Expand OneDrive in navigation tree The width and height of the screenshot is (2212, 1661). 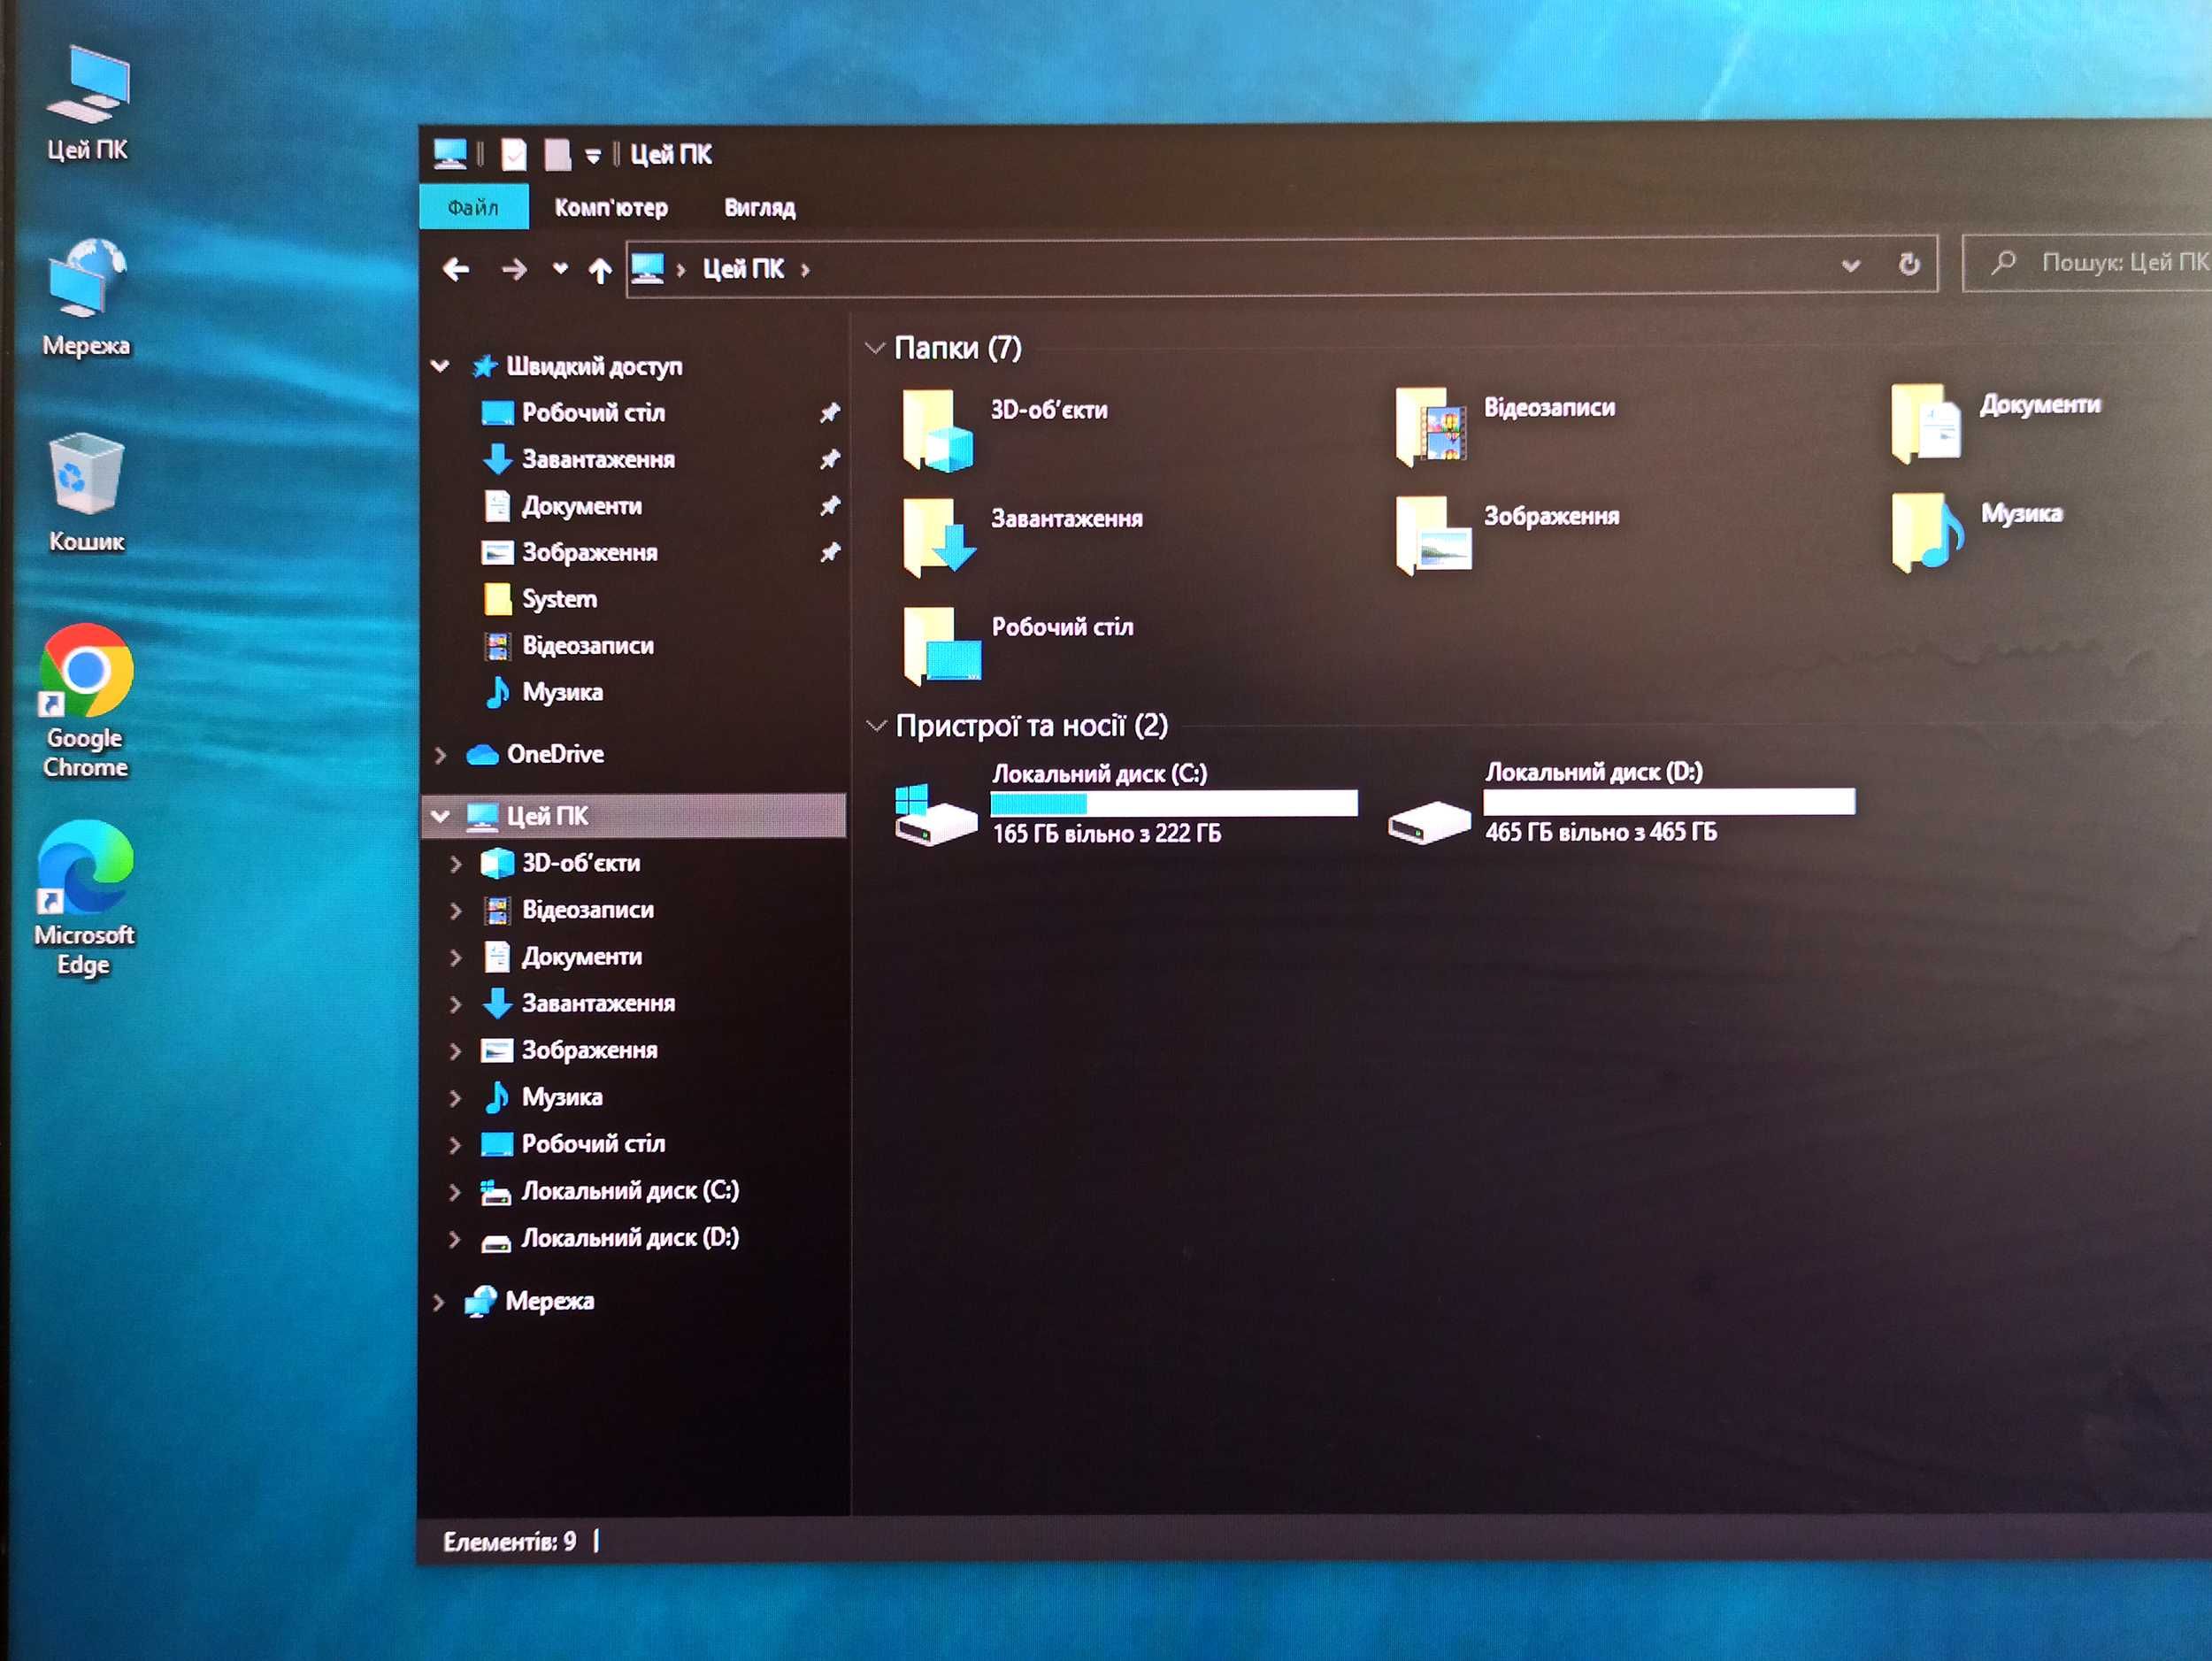(440, 755)
